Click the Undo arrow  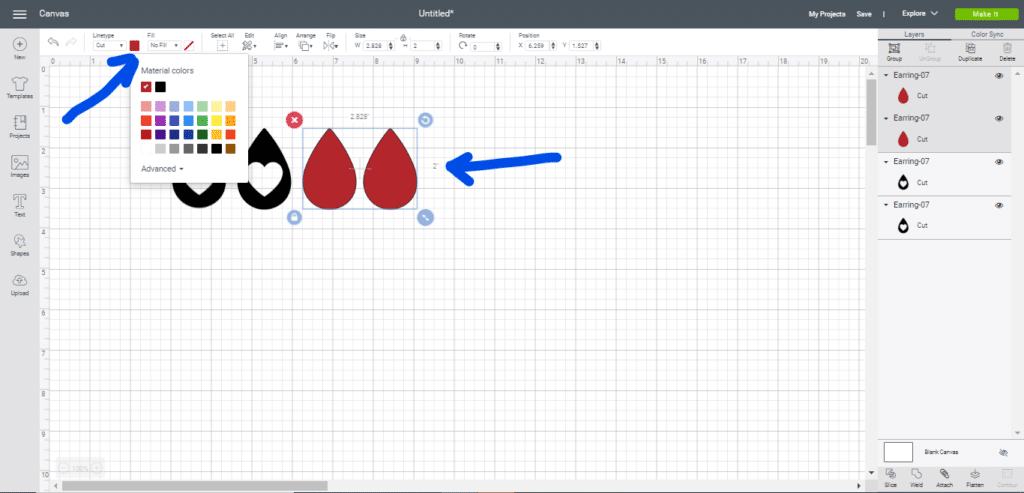pyautogui.click(x=54, y=41)
